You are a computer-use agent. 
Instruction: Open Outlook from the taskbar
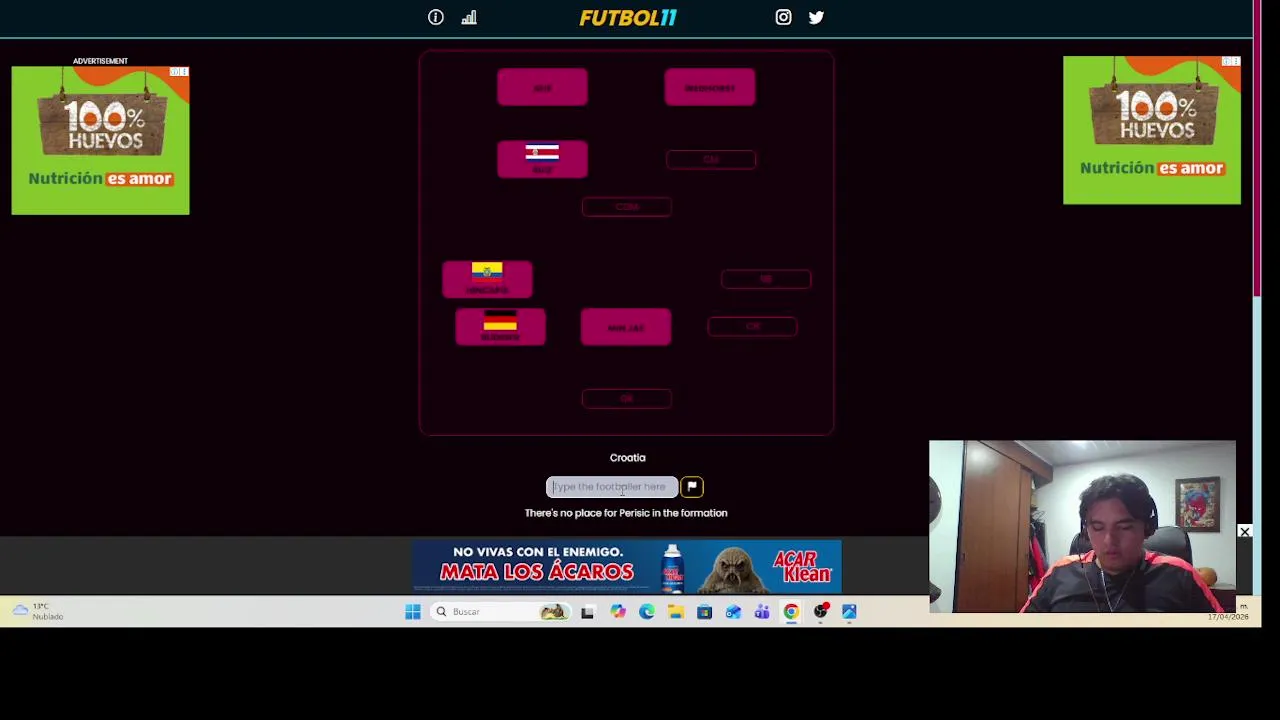733,612
